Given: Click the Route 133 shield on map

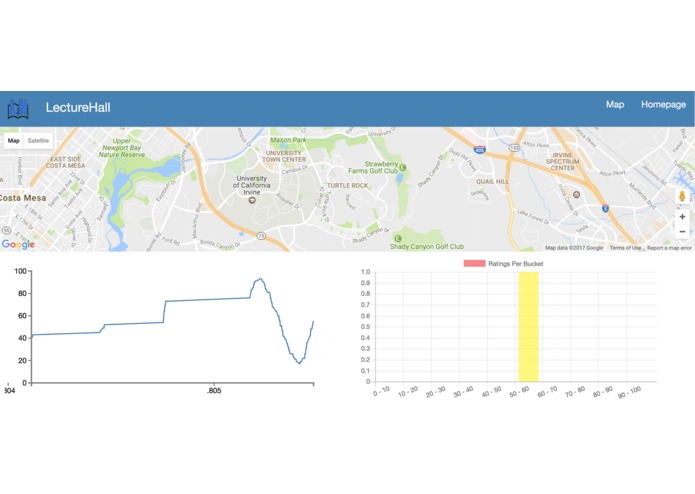Looking at the screenshot, I should [x=514, y=148].
